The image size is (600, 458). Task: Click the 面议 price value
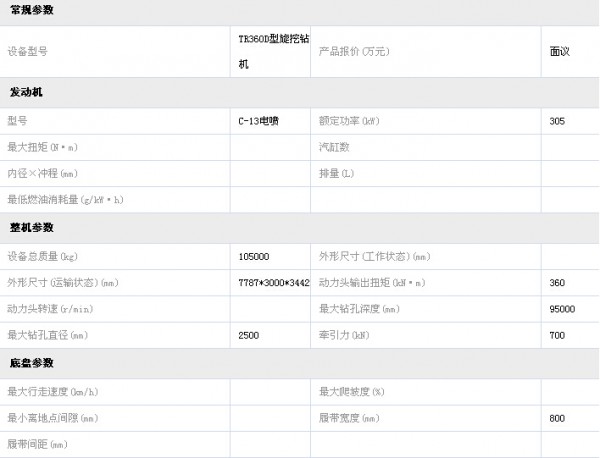coord(559,50)
